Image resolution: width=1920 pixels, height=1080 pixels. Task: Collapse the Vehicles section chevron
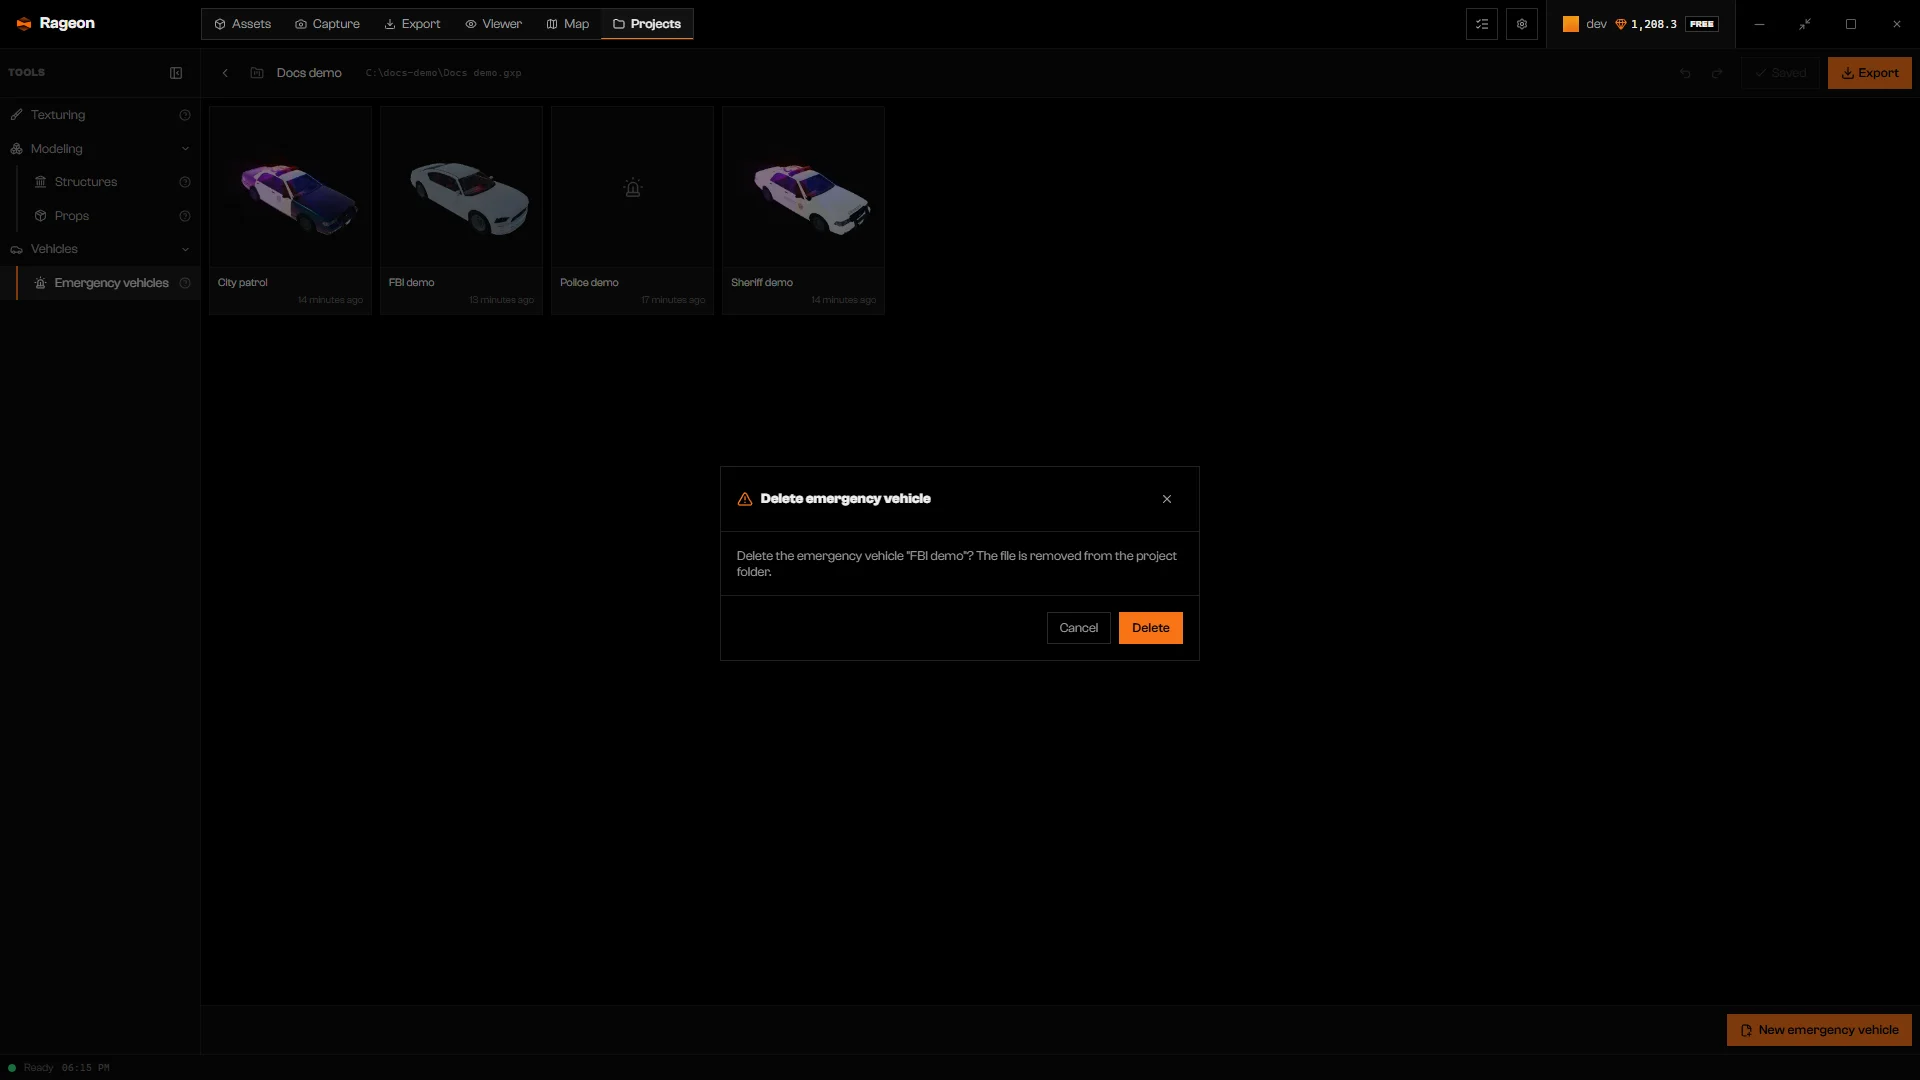point(185,249)
